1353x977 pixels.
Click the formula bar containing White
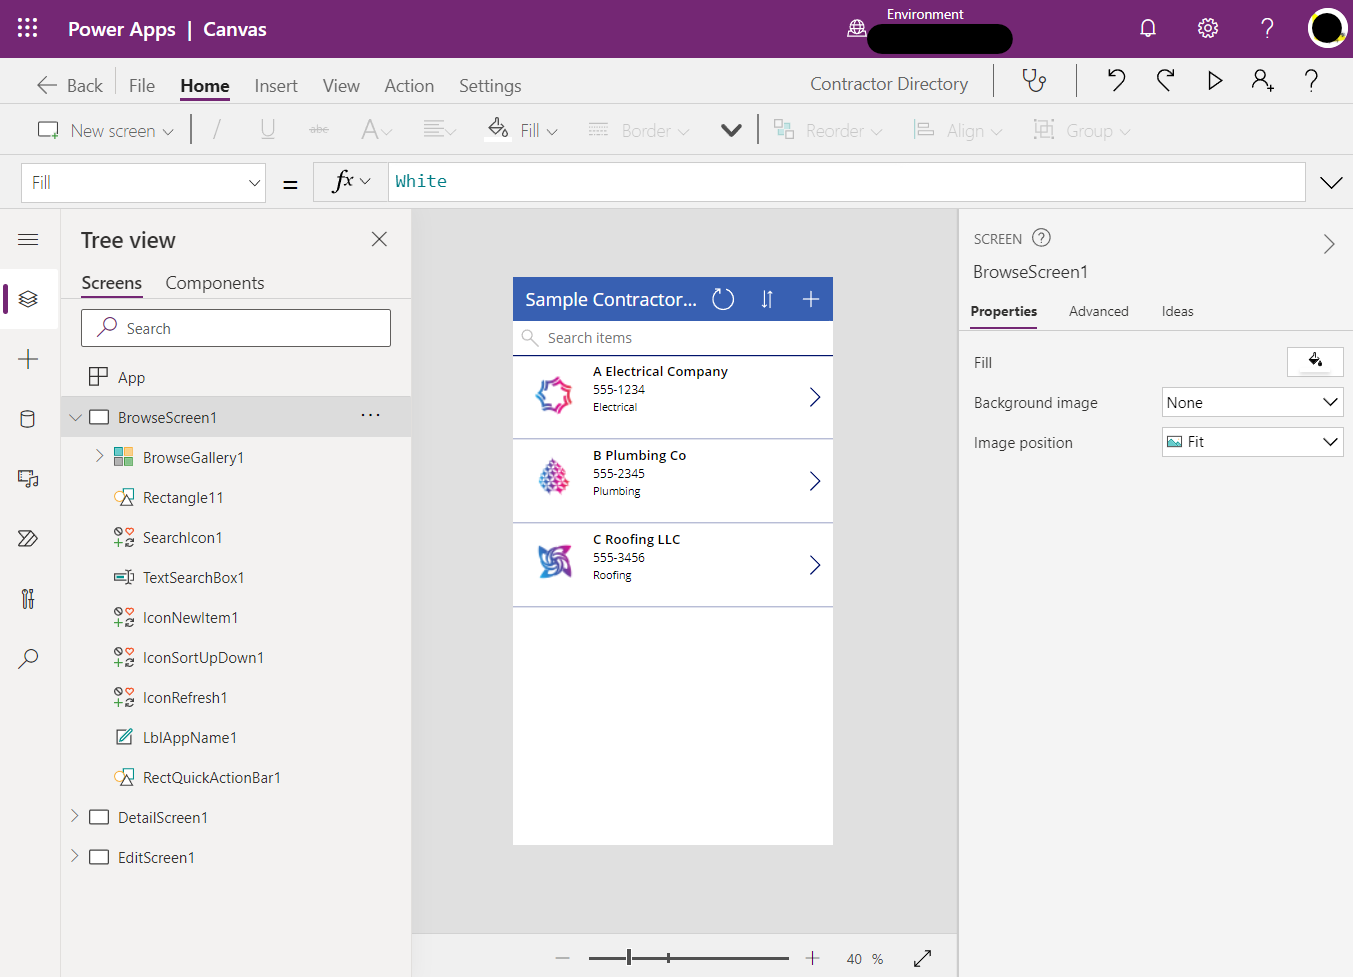click(x=846, y=182)
